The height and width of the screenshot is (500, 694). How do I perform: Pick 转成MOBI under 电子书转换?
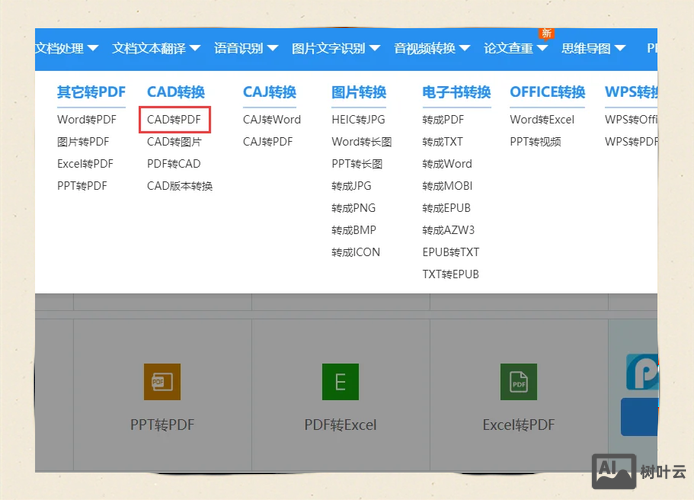click(447, 186)
